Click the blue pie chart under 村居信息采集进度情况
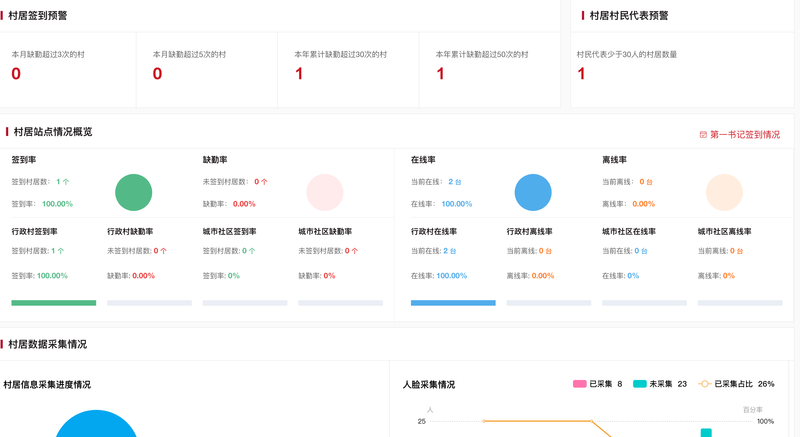800x437 pixels. [96, 424]
